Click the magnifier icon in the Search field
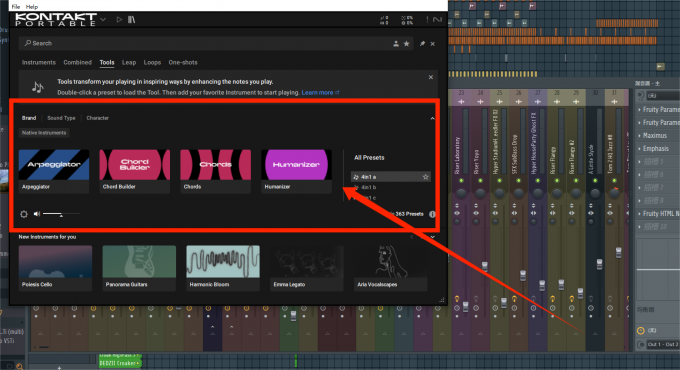Viewport: 680px width, 370px height. pyautogui.click(x=28, y=43)
